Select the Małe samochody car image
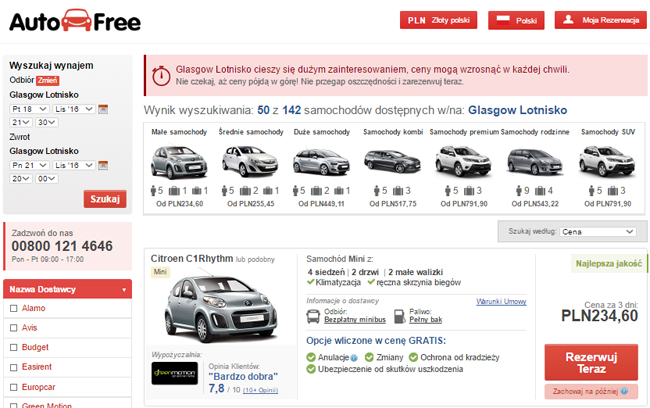The image size is (650, 408). tap(179, 161)
